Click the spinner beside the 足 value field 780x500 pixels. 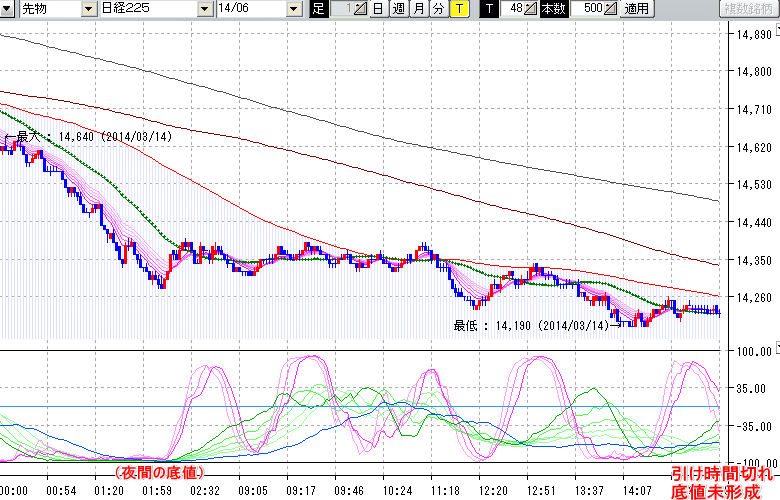pos(361,9)
